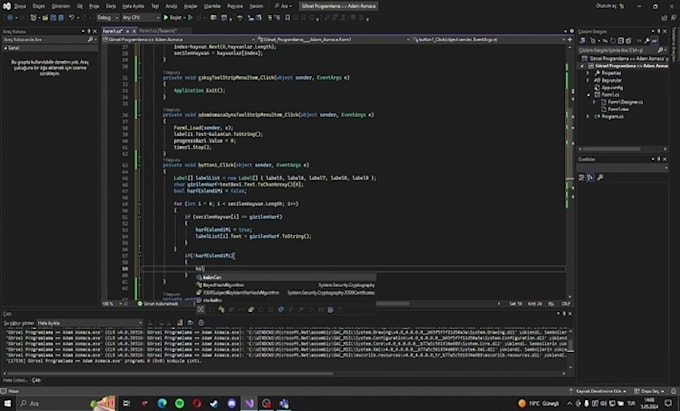Viewport: 680px width, 411px height.
Task: Click Start Without Debugging outline arrow
Action: [190, 17]
